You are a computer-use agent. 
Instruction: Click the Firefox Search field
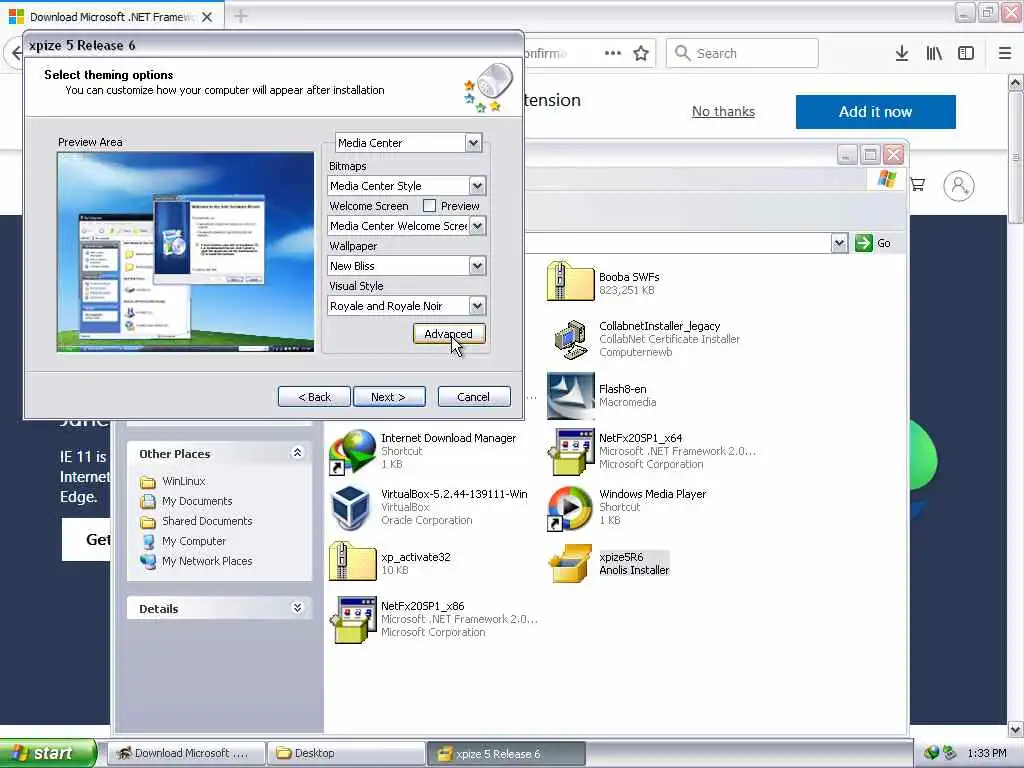pos(742,53)
